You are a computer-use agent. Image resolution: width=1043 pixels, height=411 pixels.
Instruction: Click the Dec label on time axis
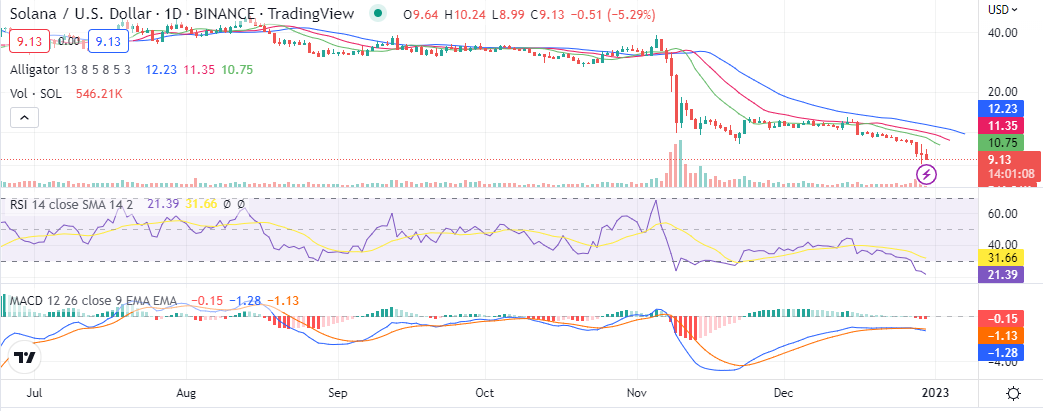(786, 392)
